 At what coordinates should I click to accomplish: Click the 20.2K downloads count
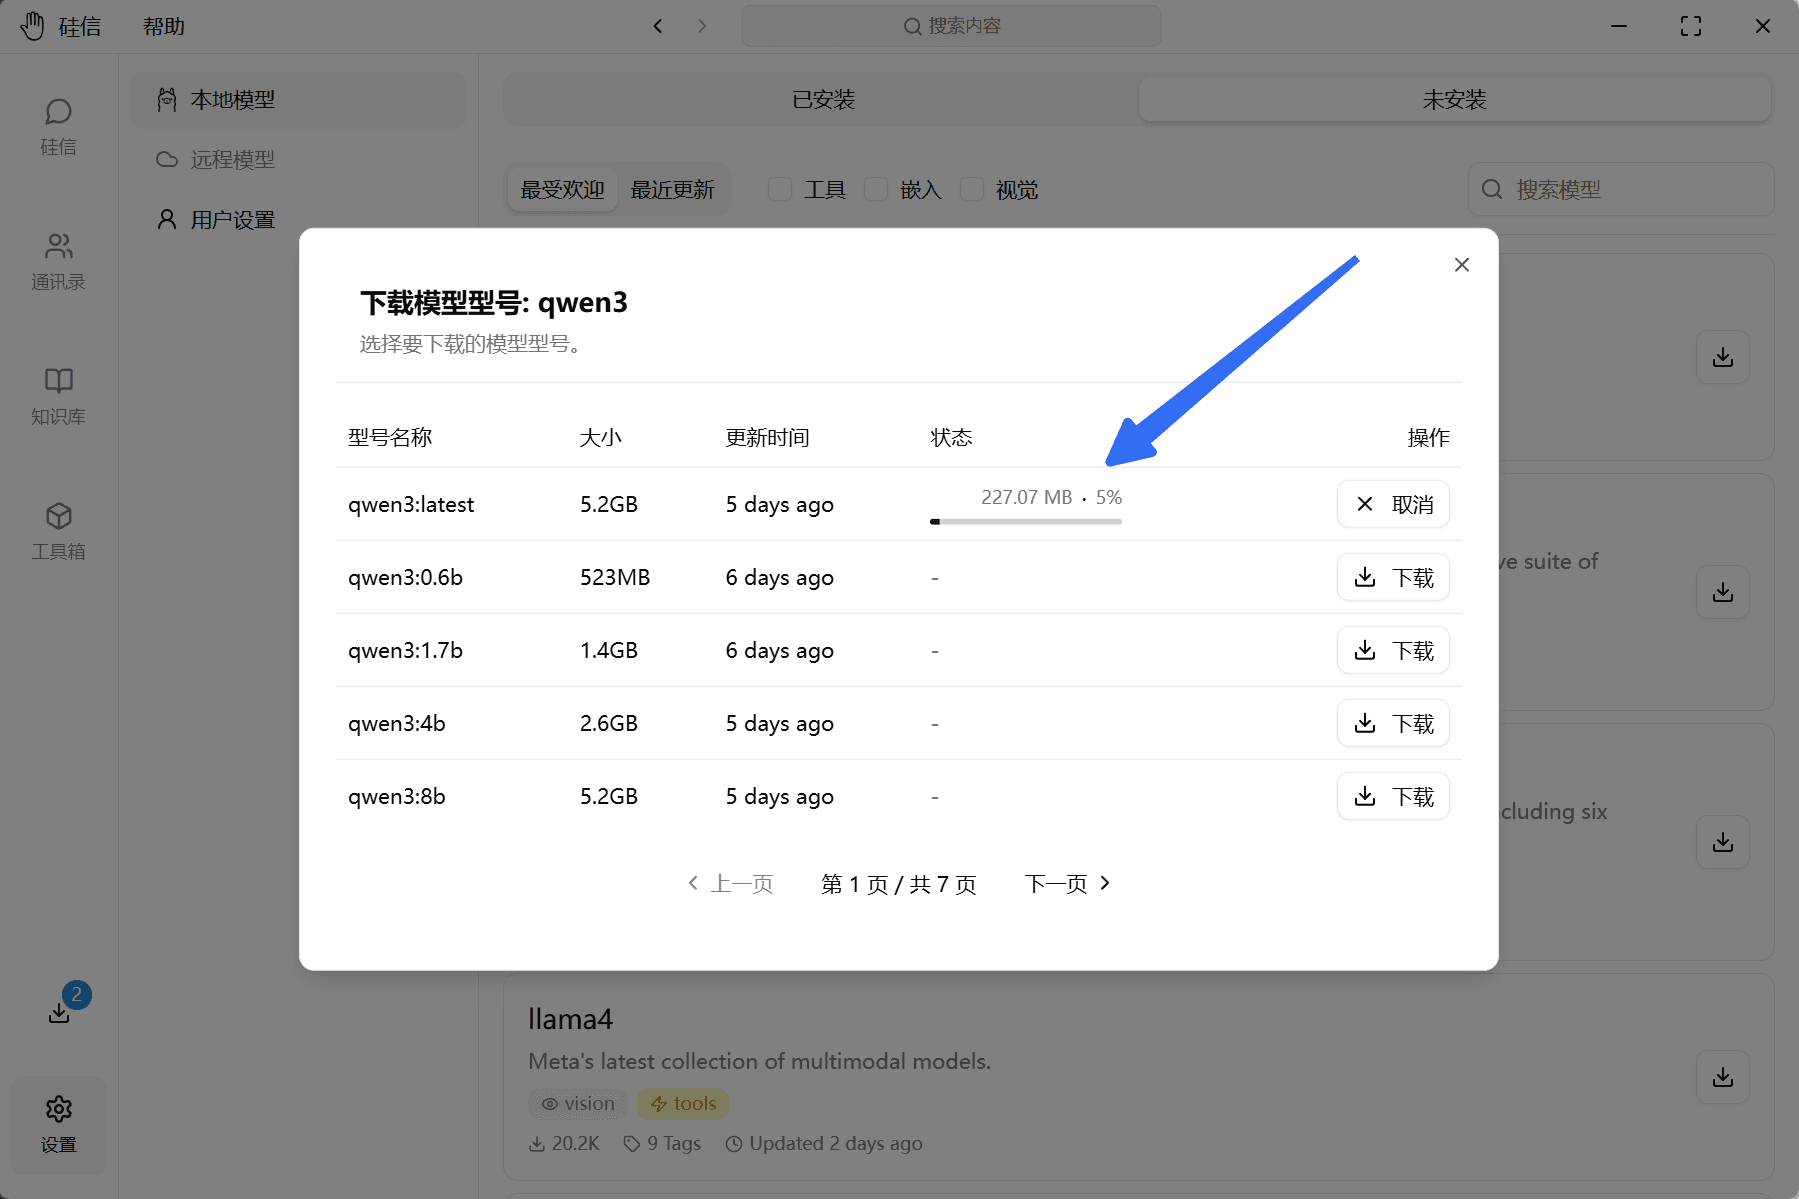coord(564,1143)
